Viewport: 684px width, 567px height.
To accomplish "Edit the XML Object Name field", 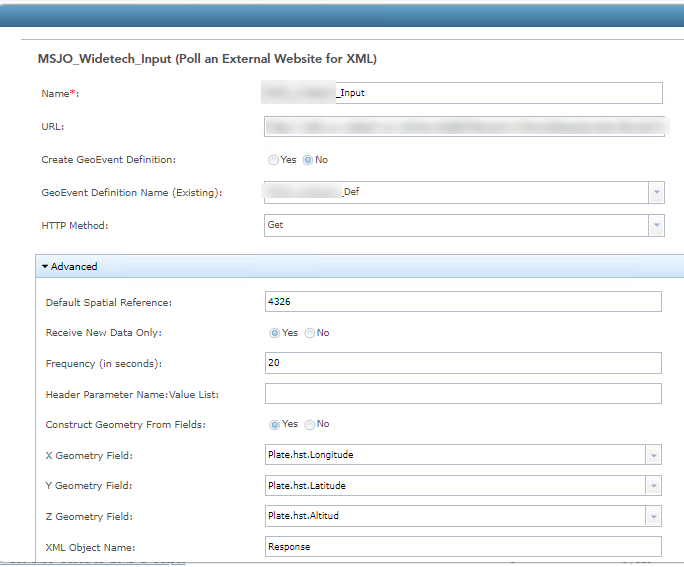I will 463,547.
